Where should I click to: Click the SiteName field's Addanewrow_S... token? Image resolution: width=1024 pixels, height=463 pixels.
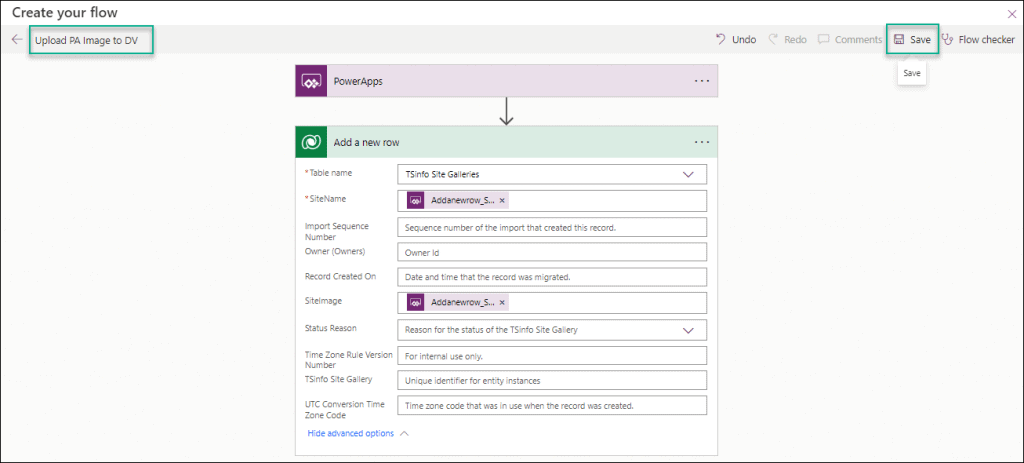coord(457,201)
